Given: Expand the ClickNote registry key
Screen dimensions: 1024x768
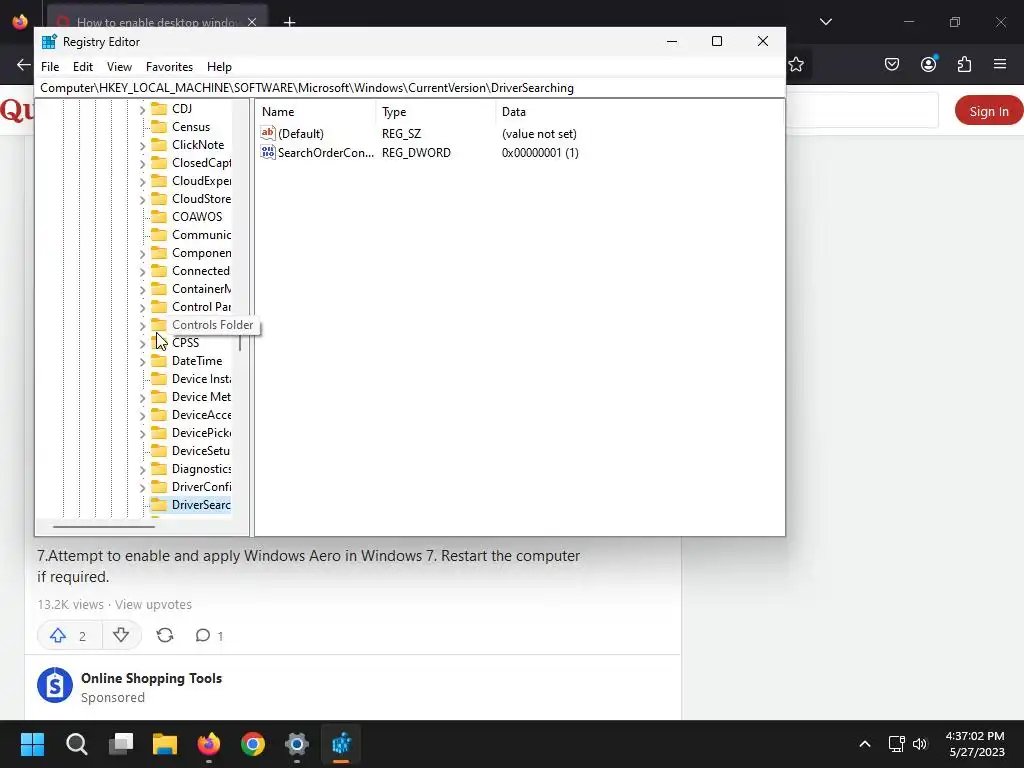Looking at the screenshot, I should click(x=142, y=146).
